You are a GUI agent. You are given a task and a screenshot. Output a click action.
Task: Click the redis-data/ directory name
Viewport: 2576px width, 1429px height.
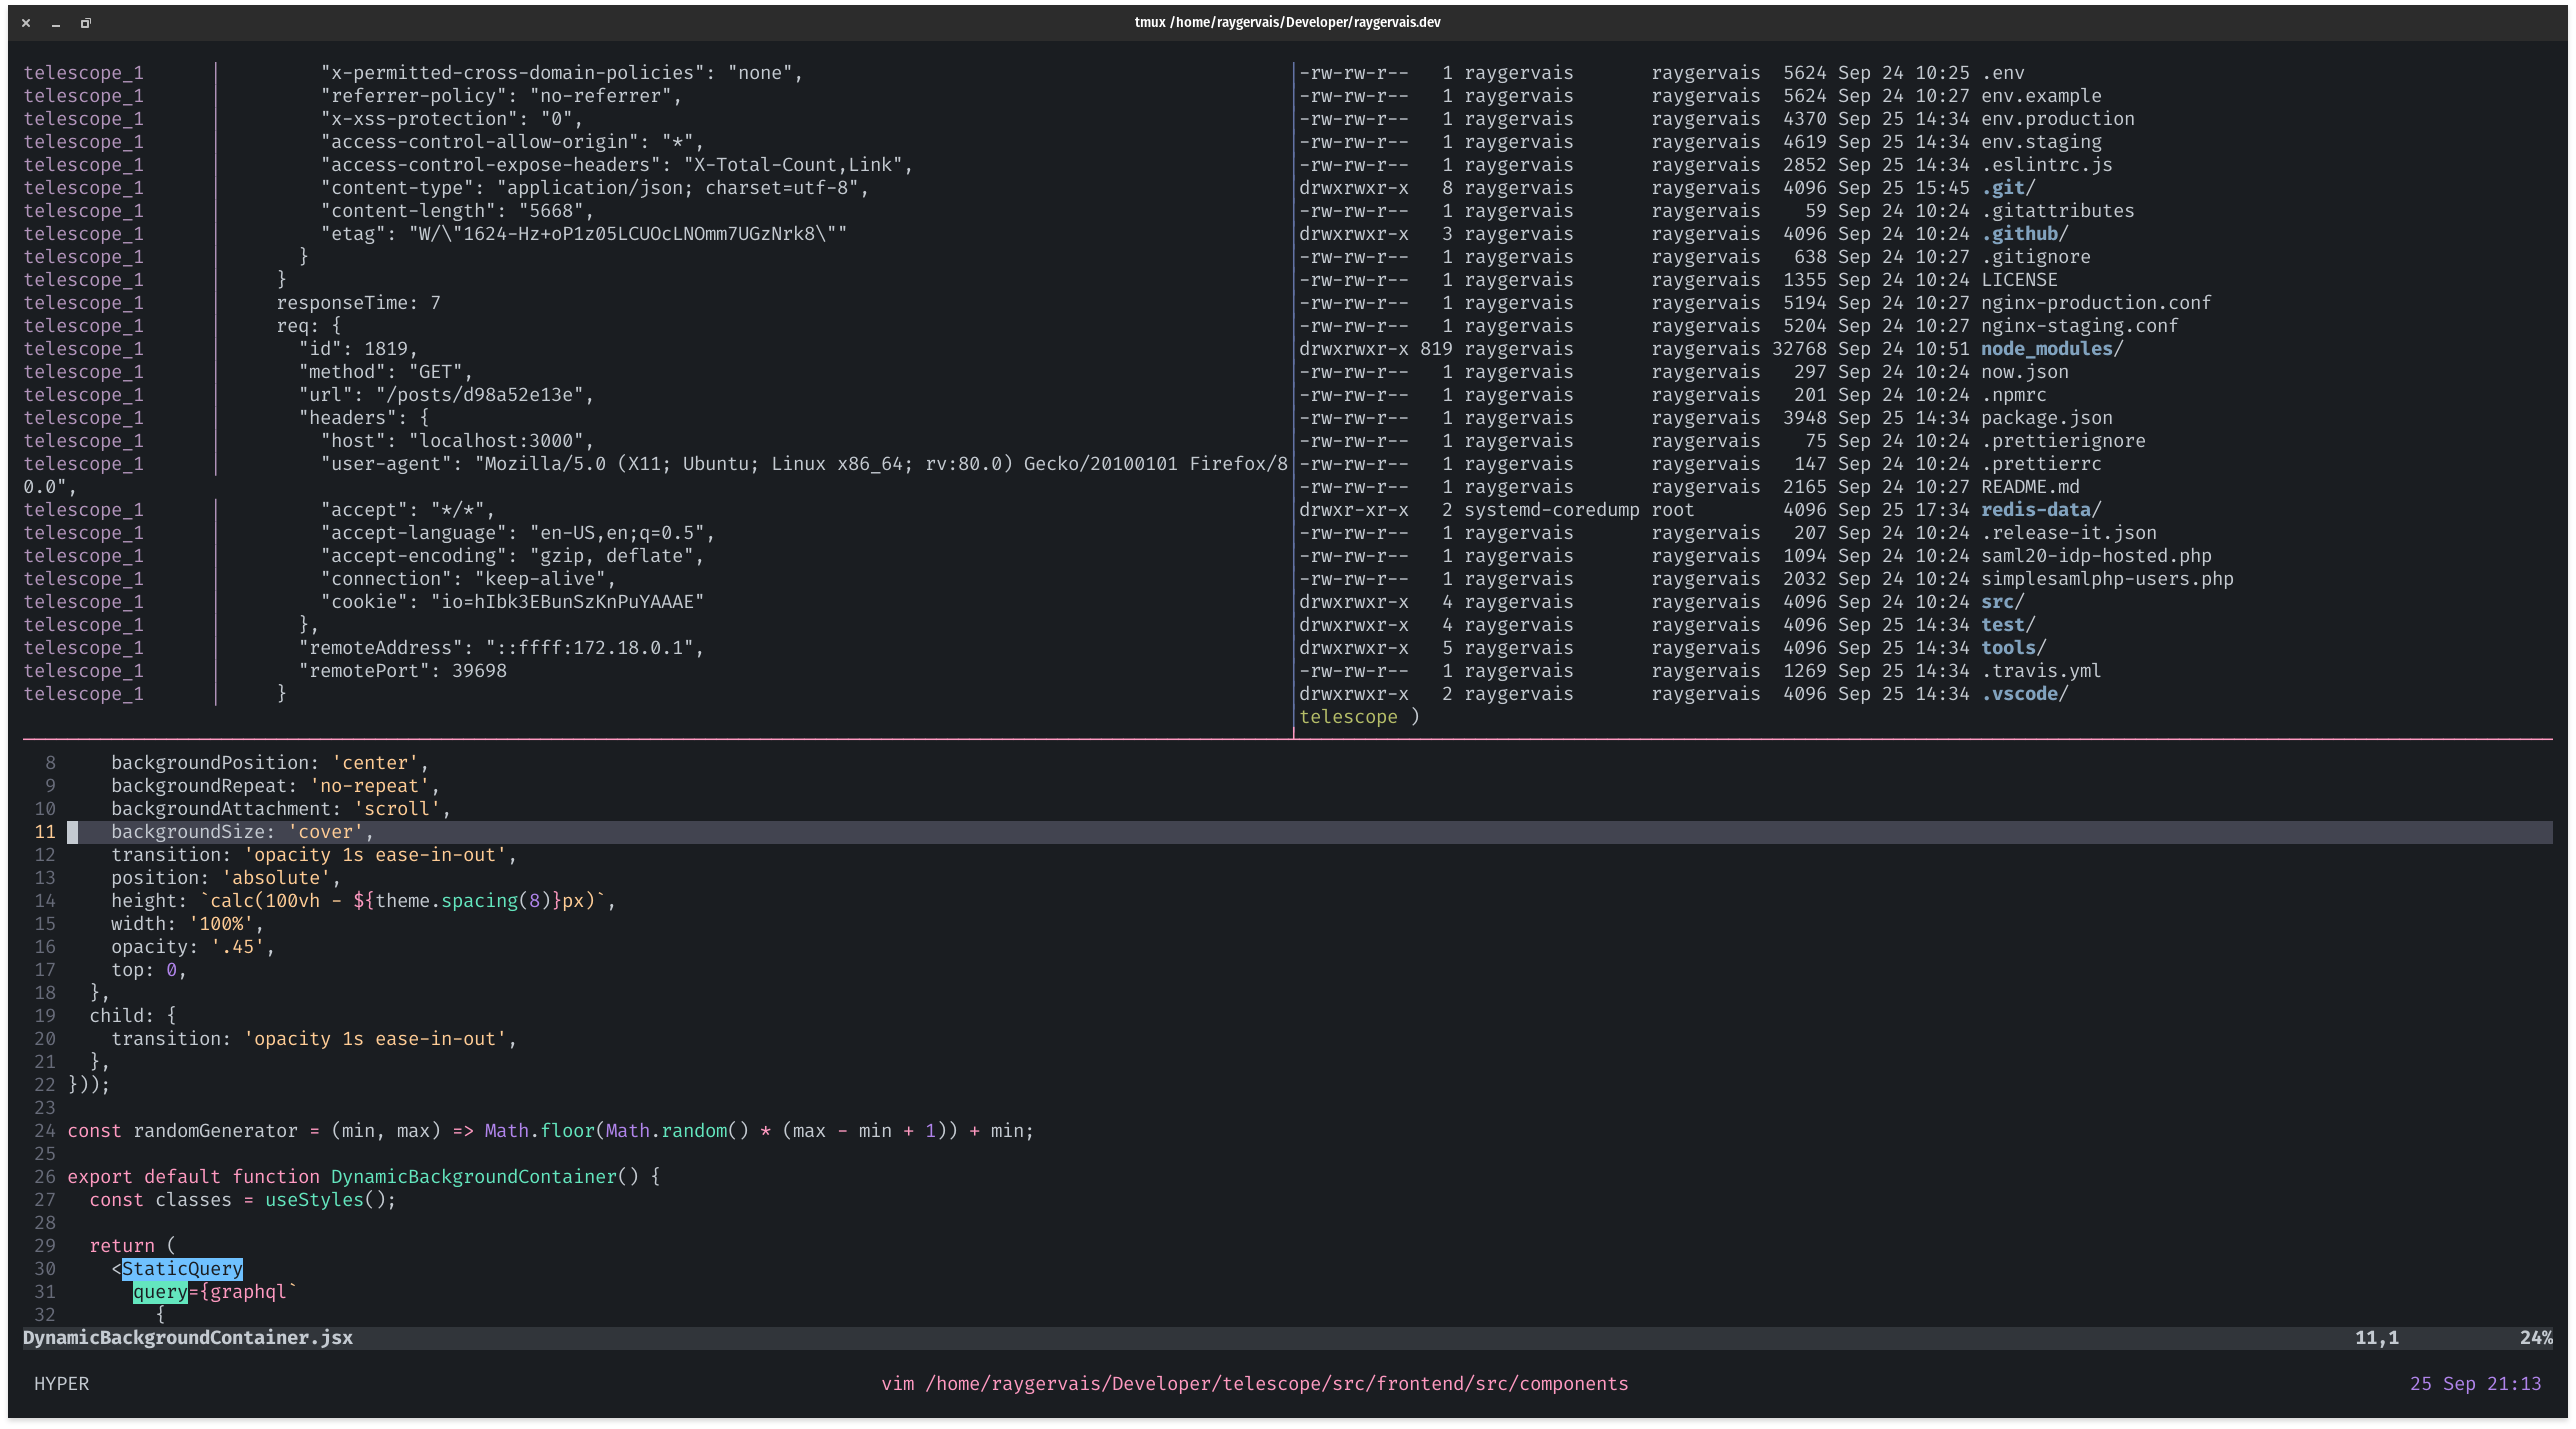(2041, 510)
